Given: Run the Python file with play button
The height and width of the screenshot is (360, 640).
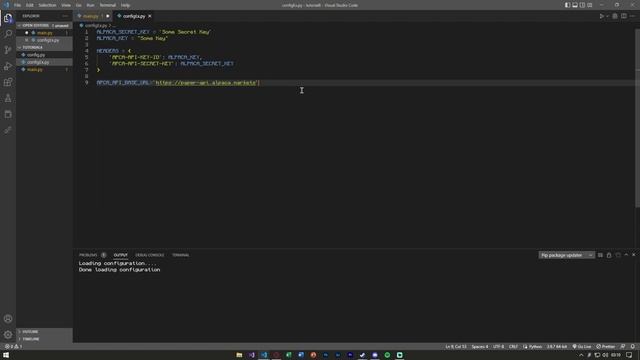Looking at the screenshot, I should 601,16.
